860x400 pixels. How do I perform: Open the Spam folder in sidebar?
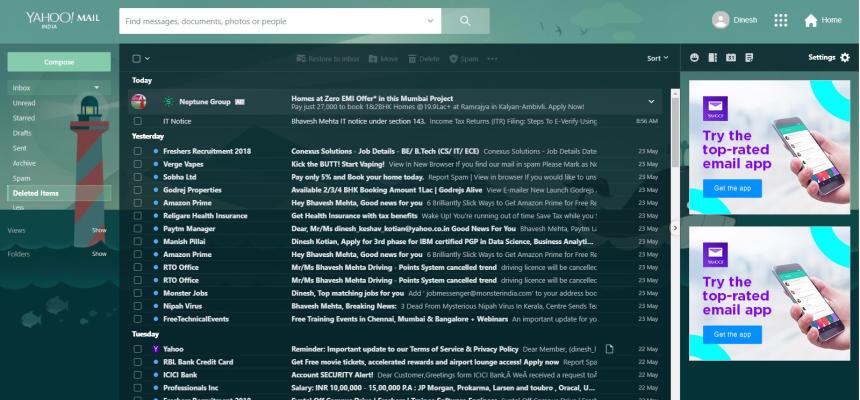click(x=21, y=178)
